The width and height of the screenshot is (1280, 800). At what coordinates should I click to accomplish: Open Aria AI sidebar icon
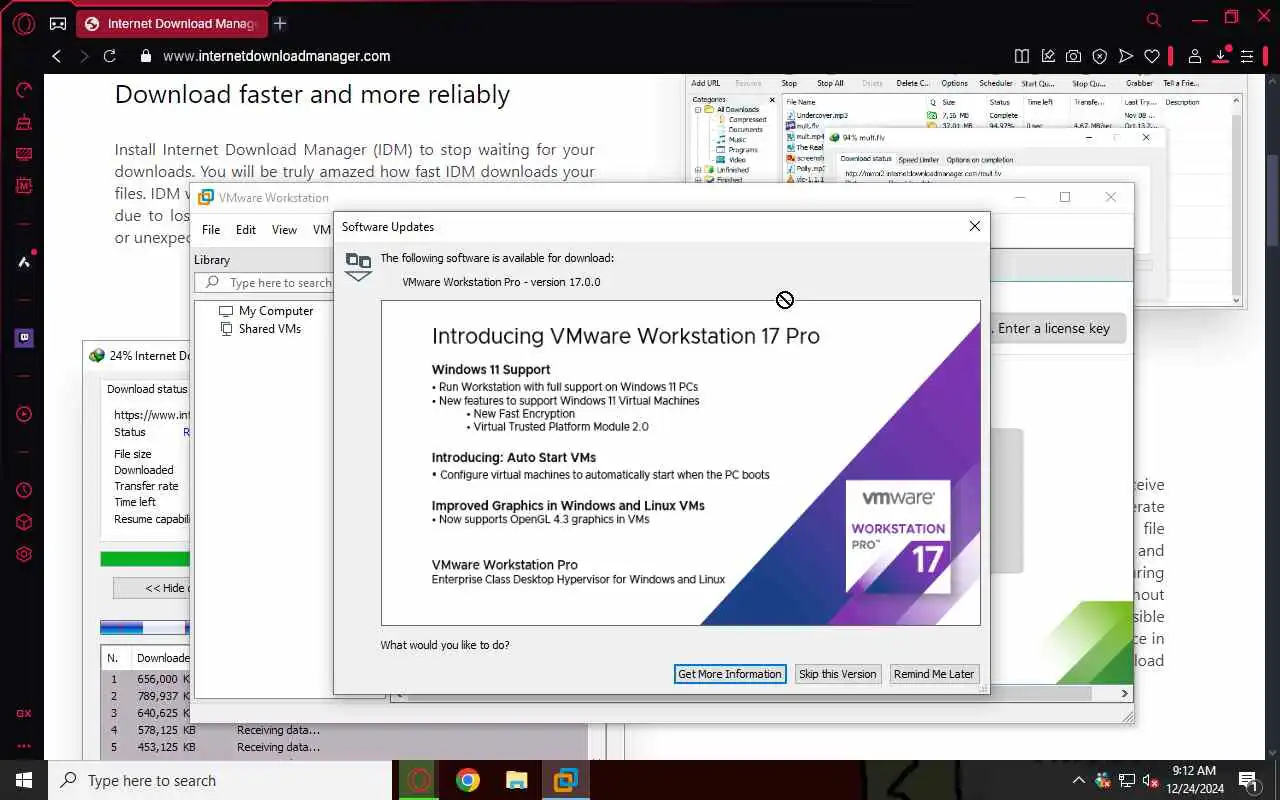(24, 262)
